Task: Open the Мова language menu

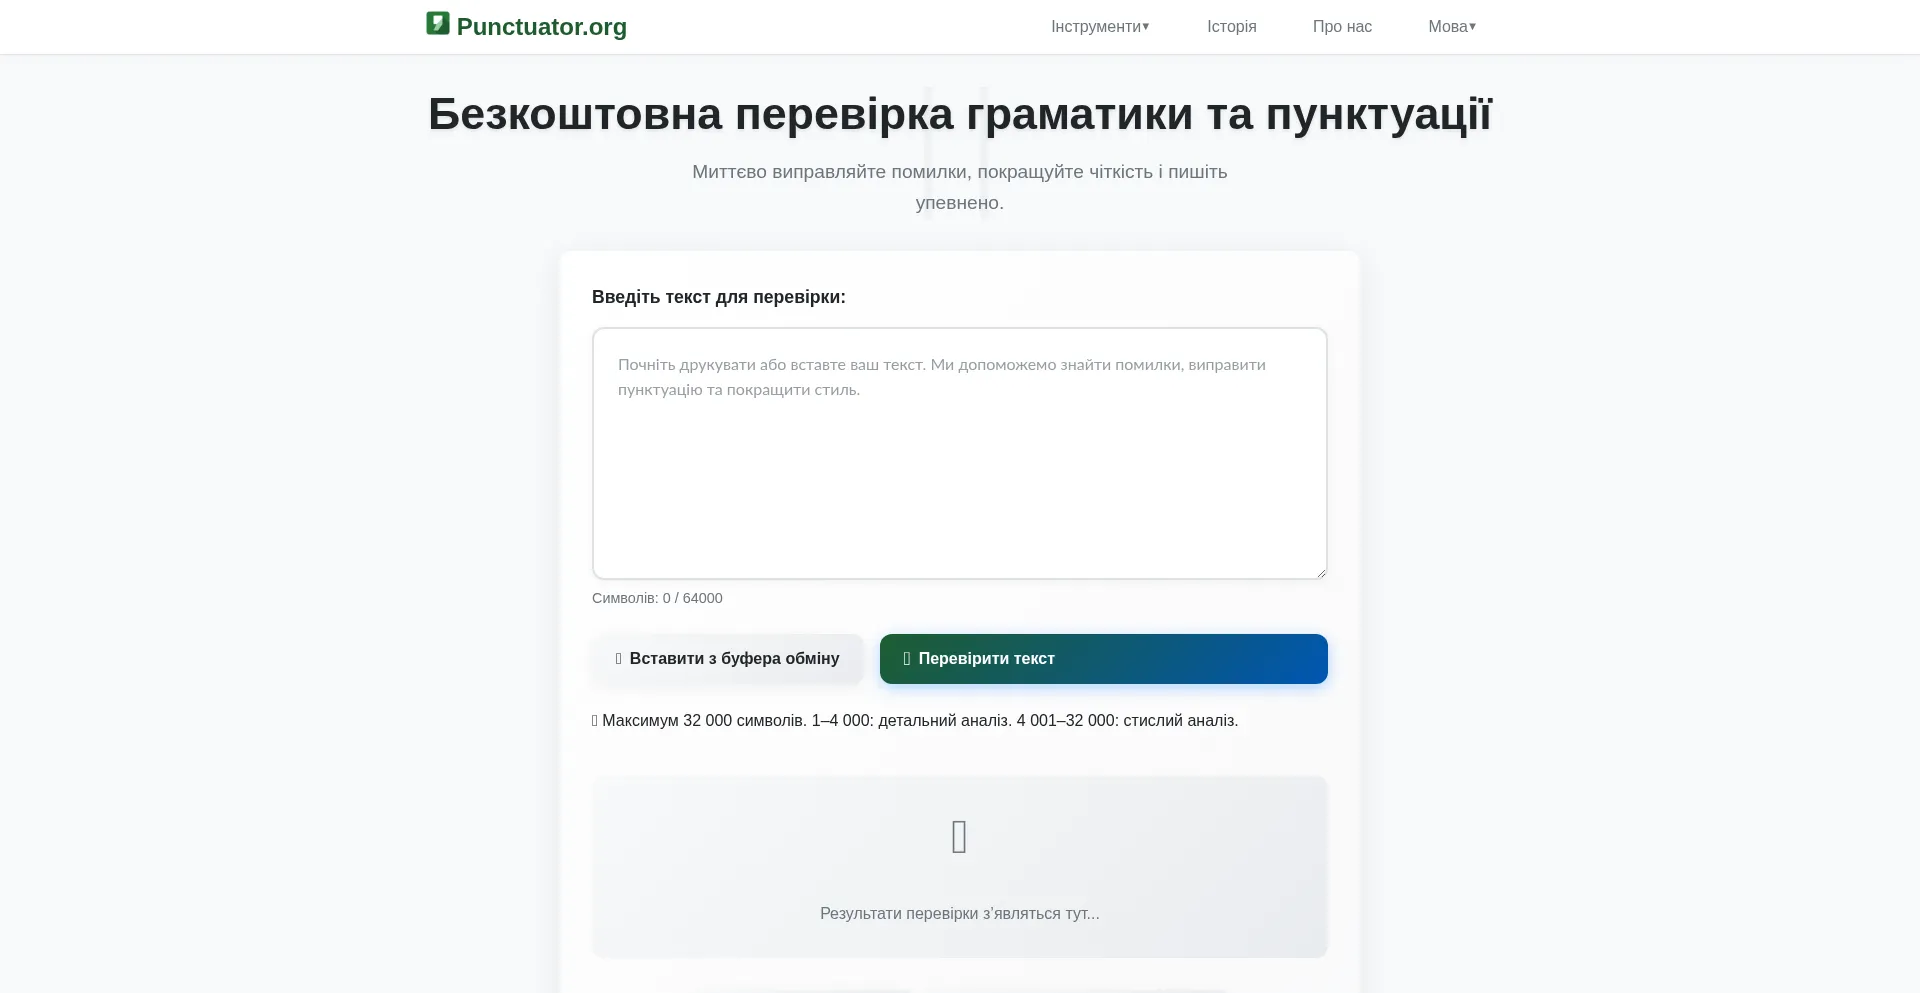Action: click(1447, 27)
